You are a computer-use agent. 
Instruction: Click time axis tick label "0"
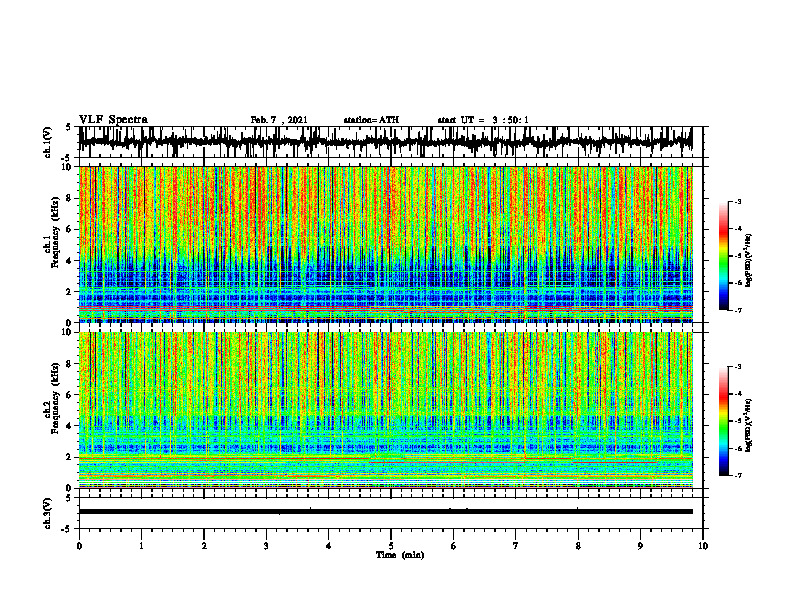(x=79, y=546)
